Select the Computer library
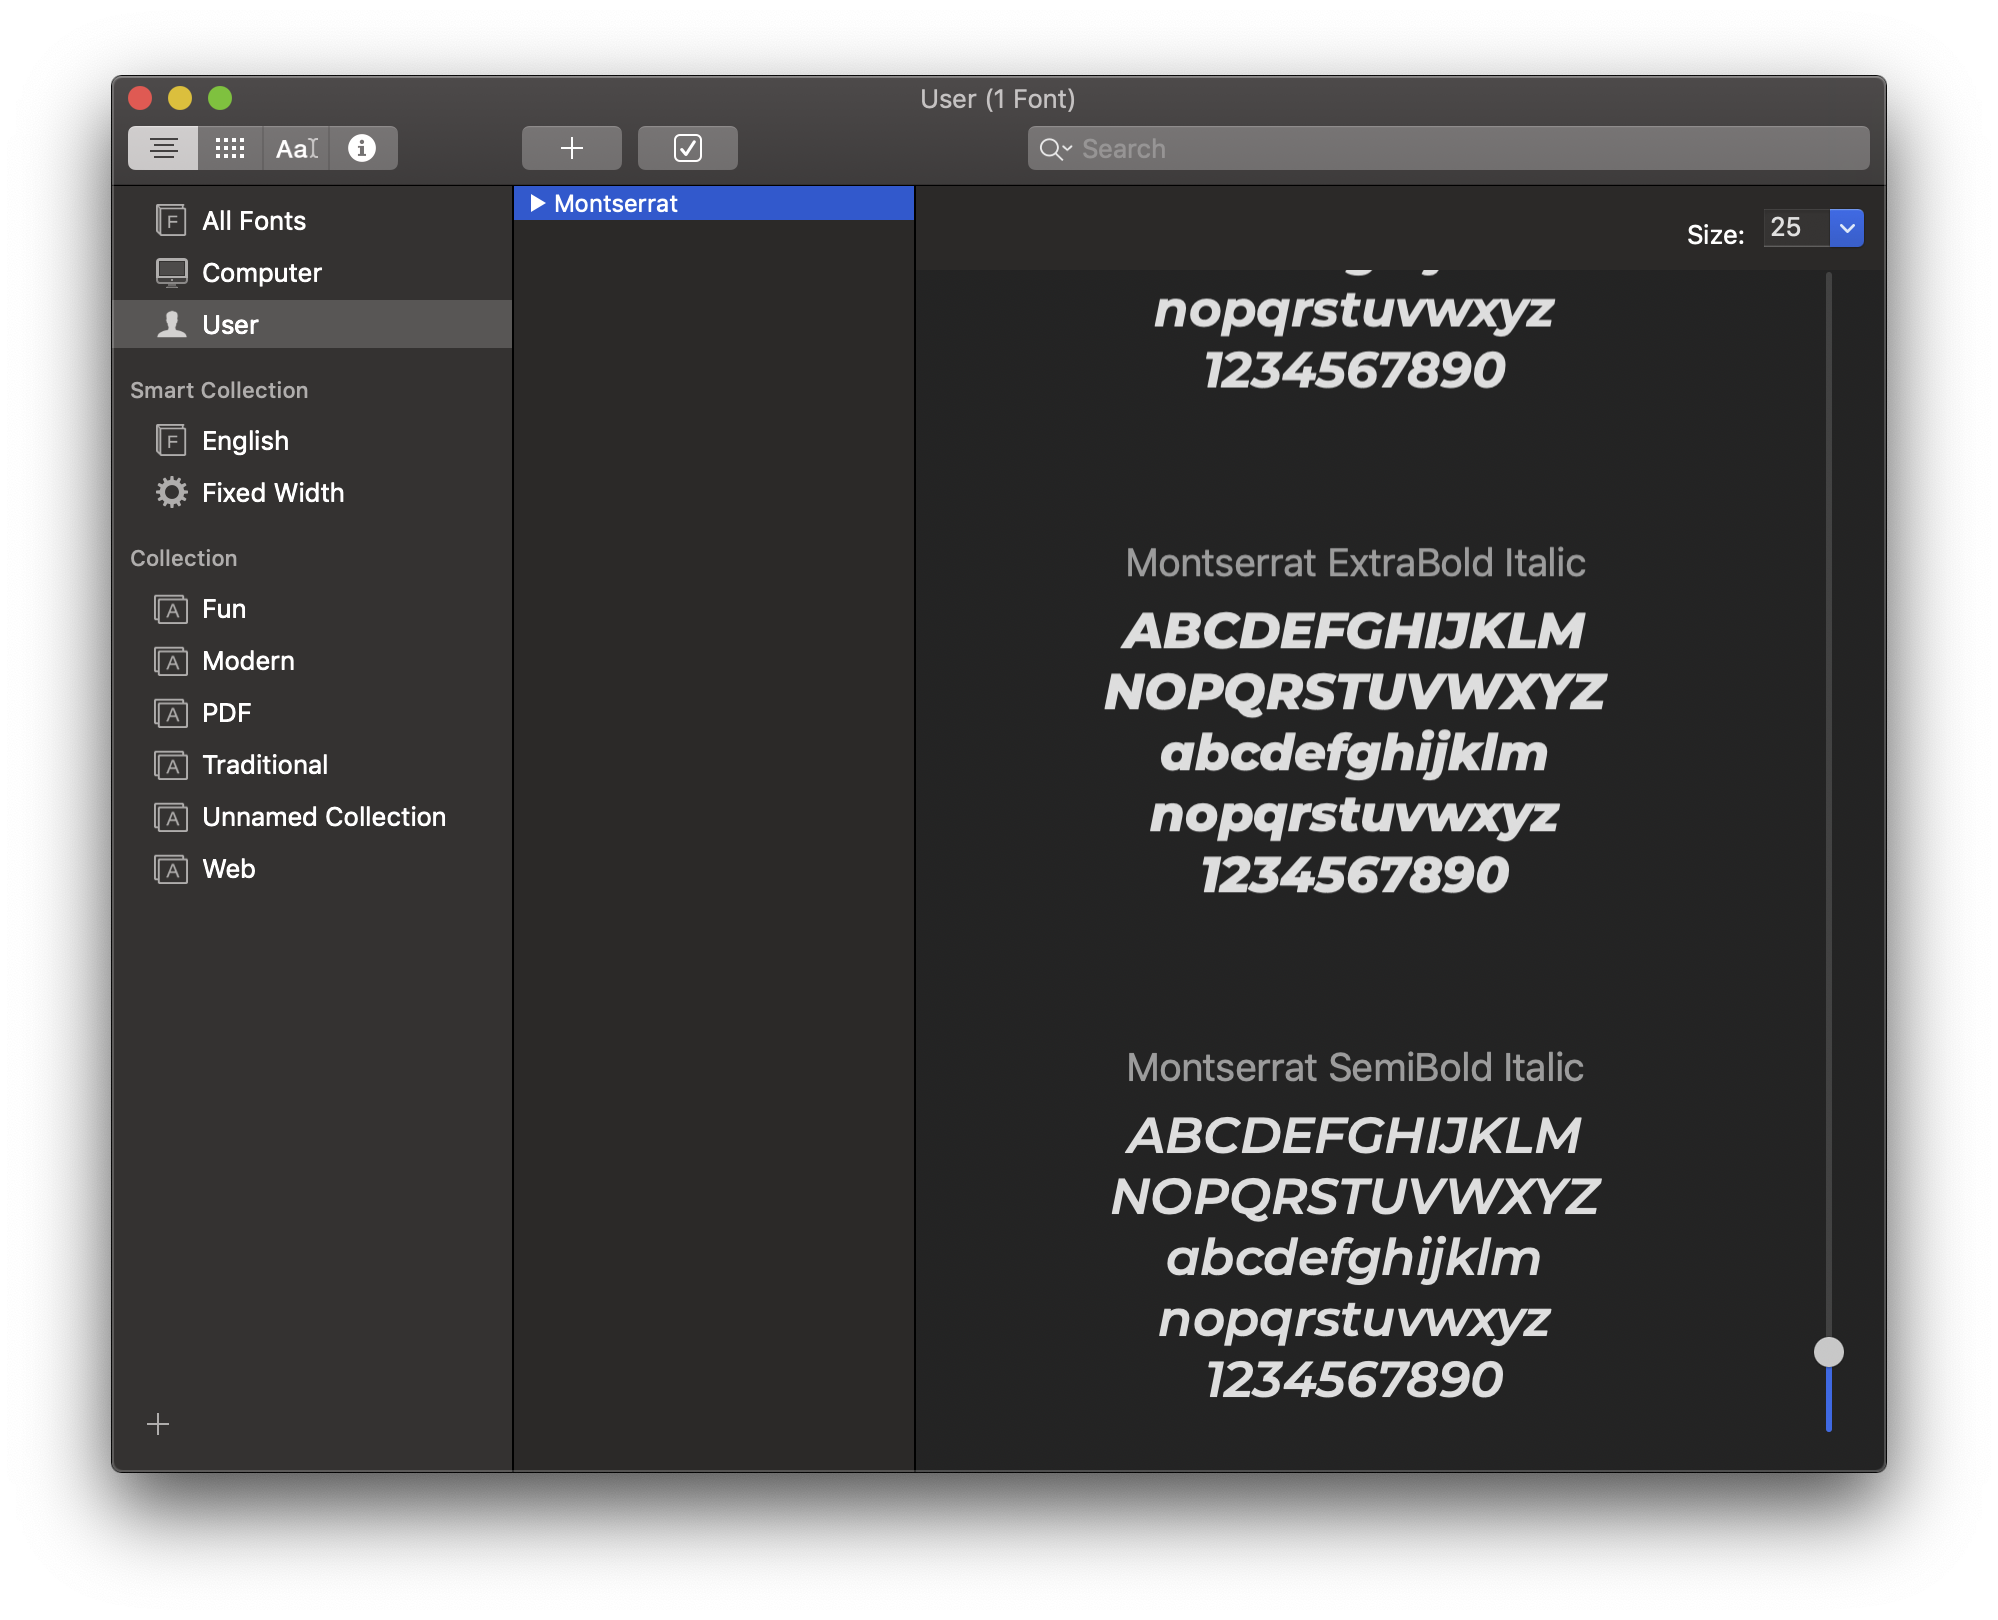Image resolution: width=1998 pixels, height=1620 pixels. point(261,273)
